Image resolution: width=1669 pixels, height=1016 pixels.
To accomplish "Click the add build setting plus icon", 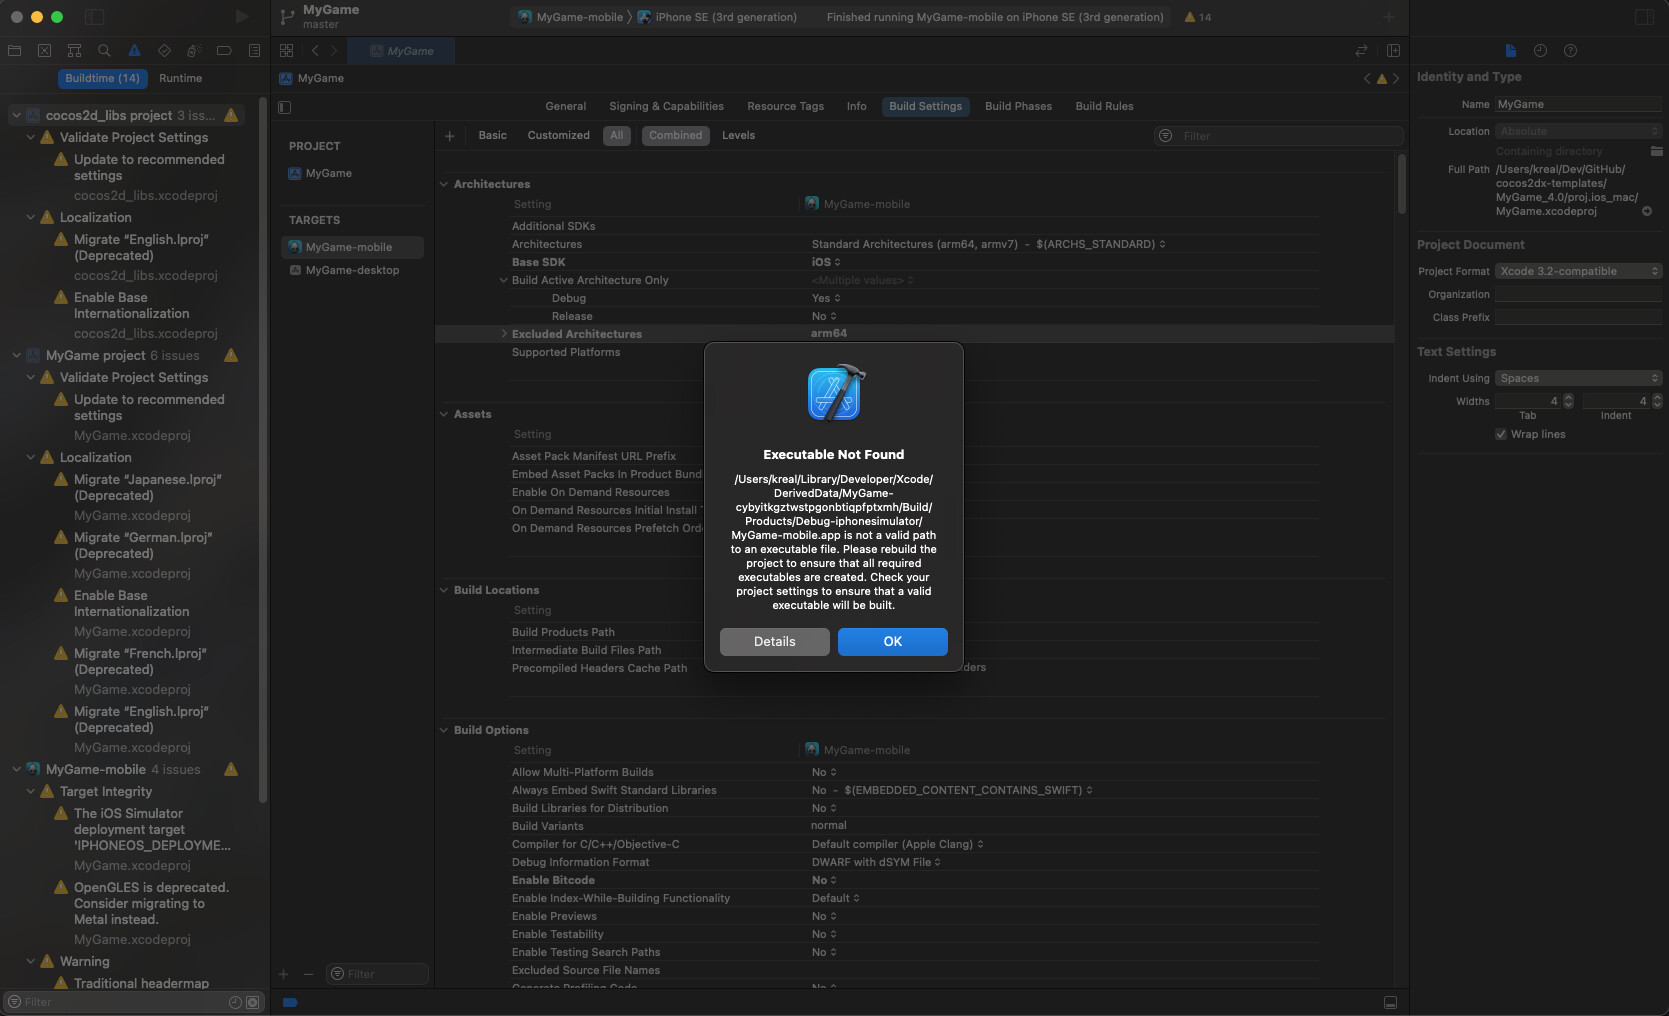I will coord(450,136).
